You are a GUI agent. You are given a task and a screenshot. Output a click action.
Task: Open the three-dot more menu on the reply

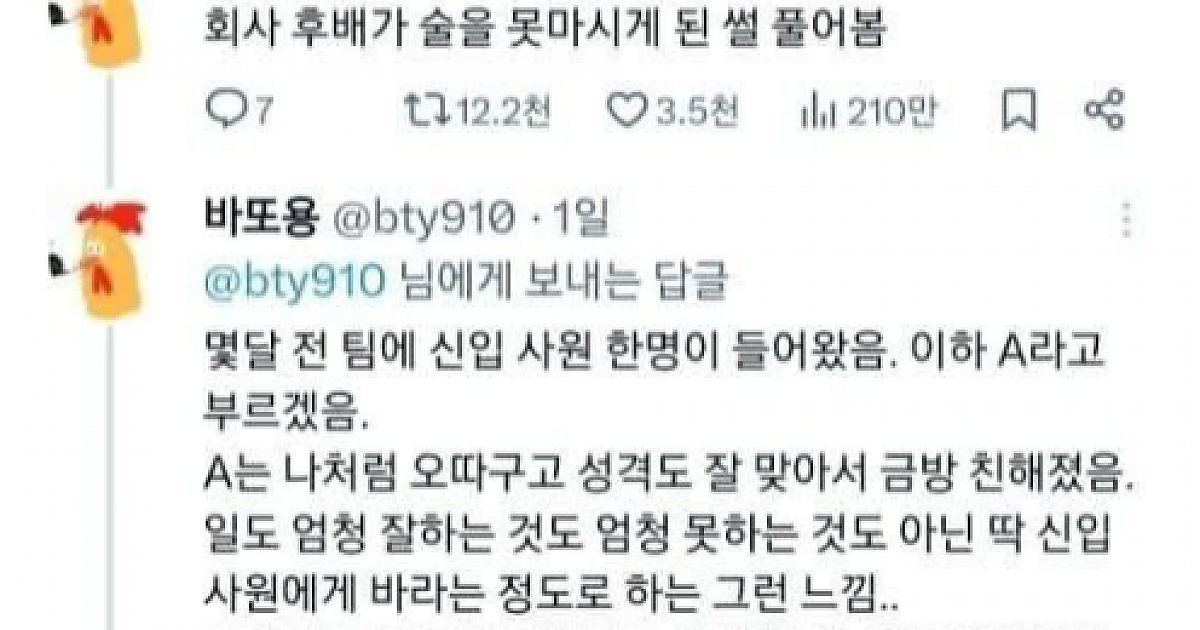[1128, 220]
